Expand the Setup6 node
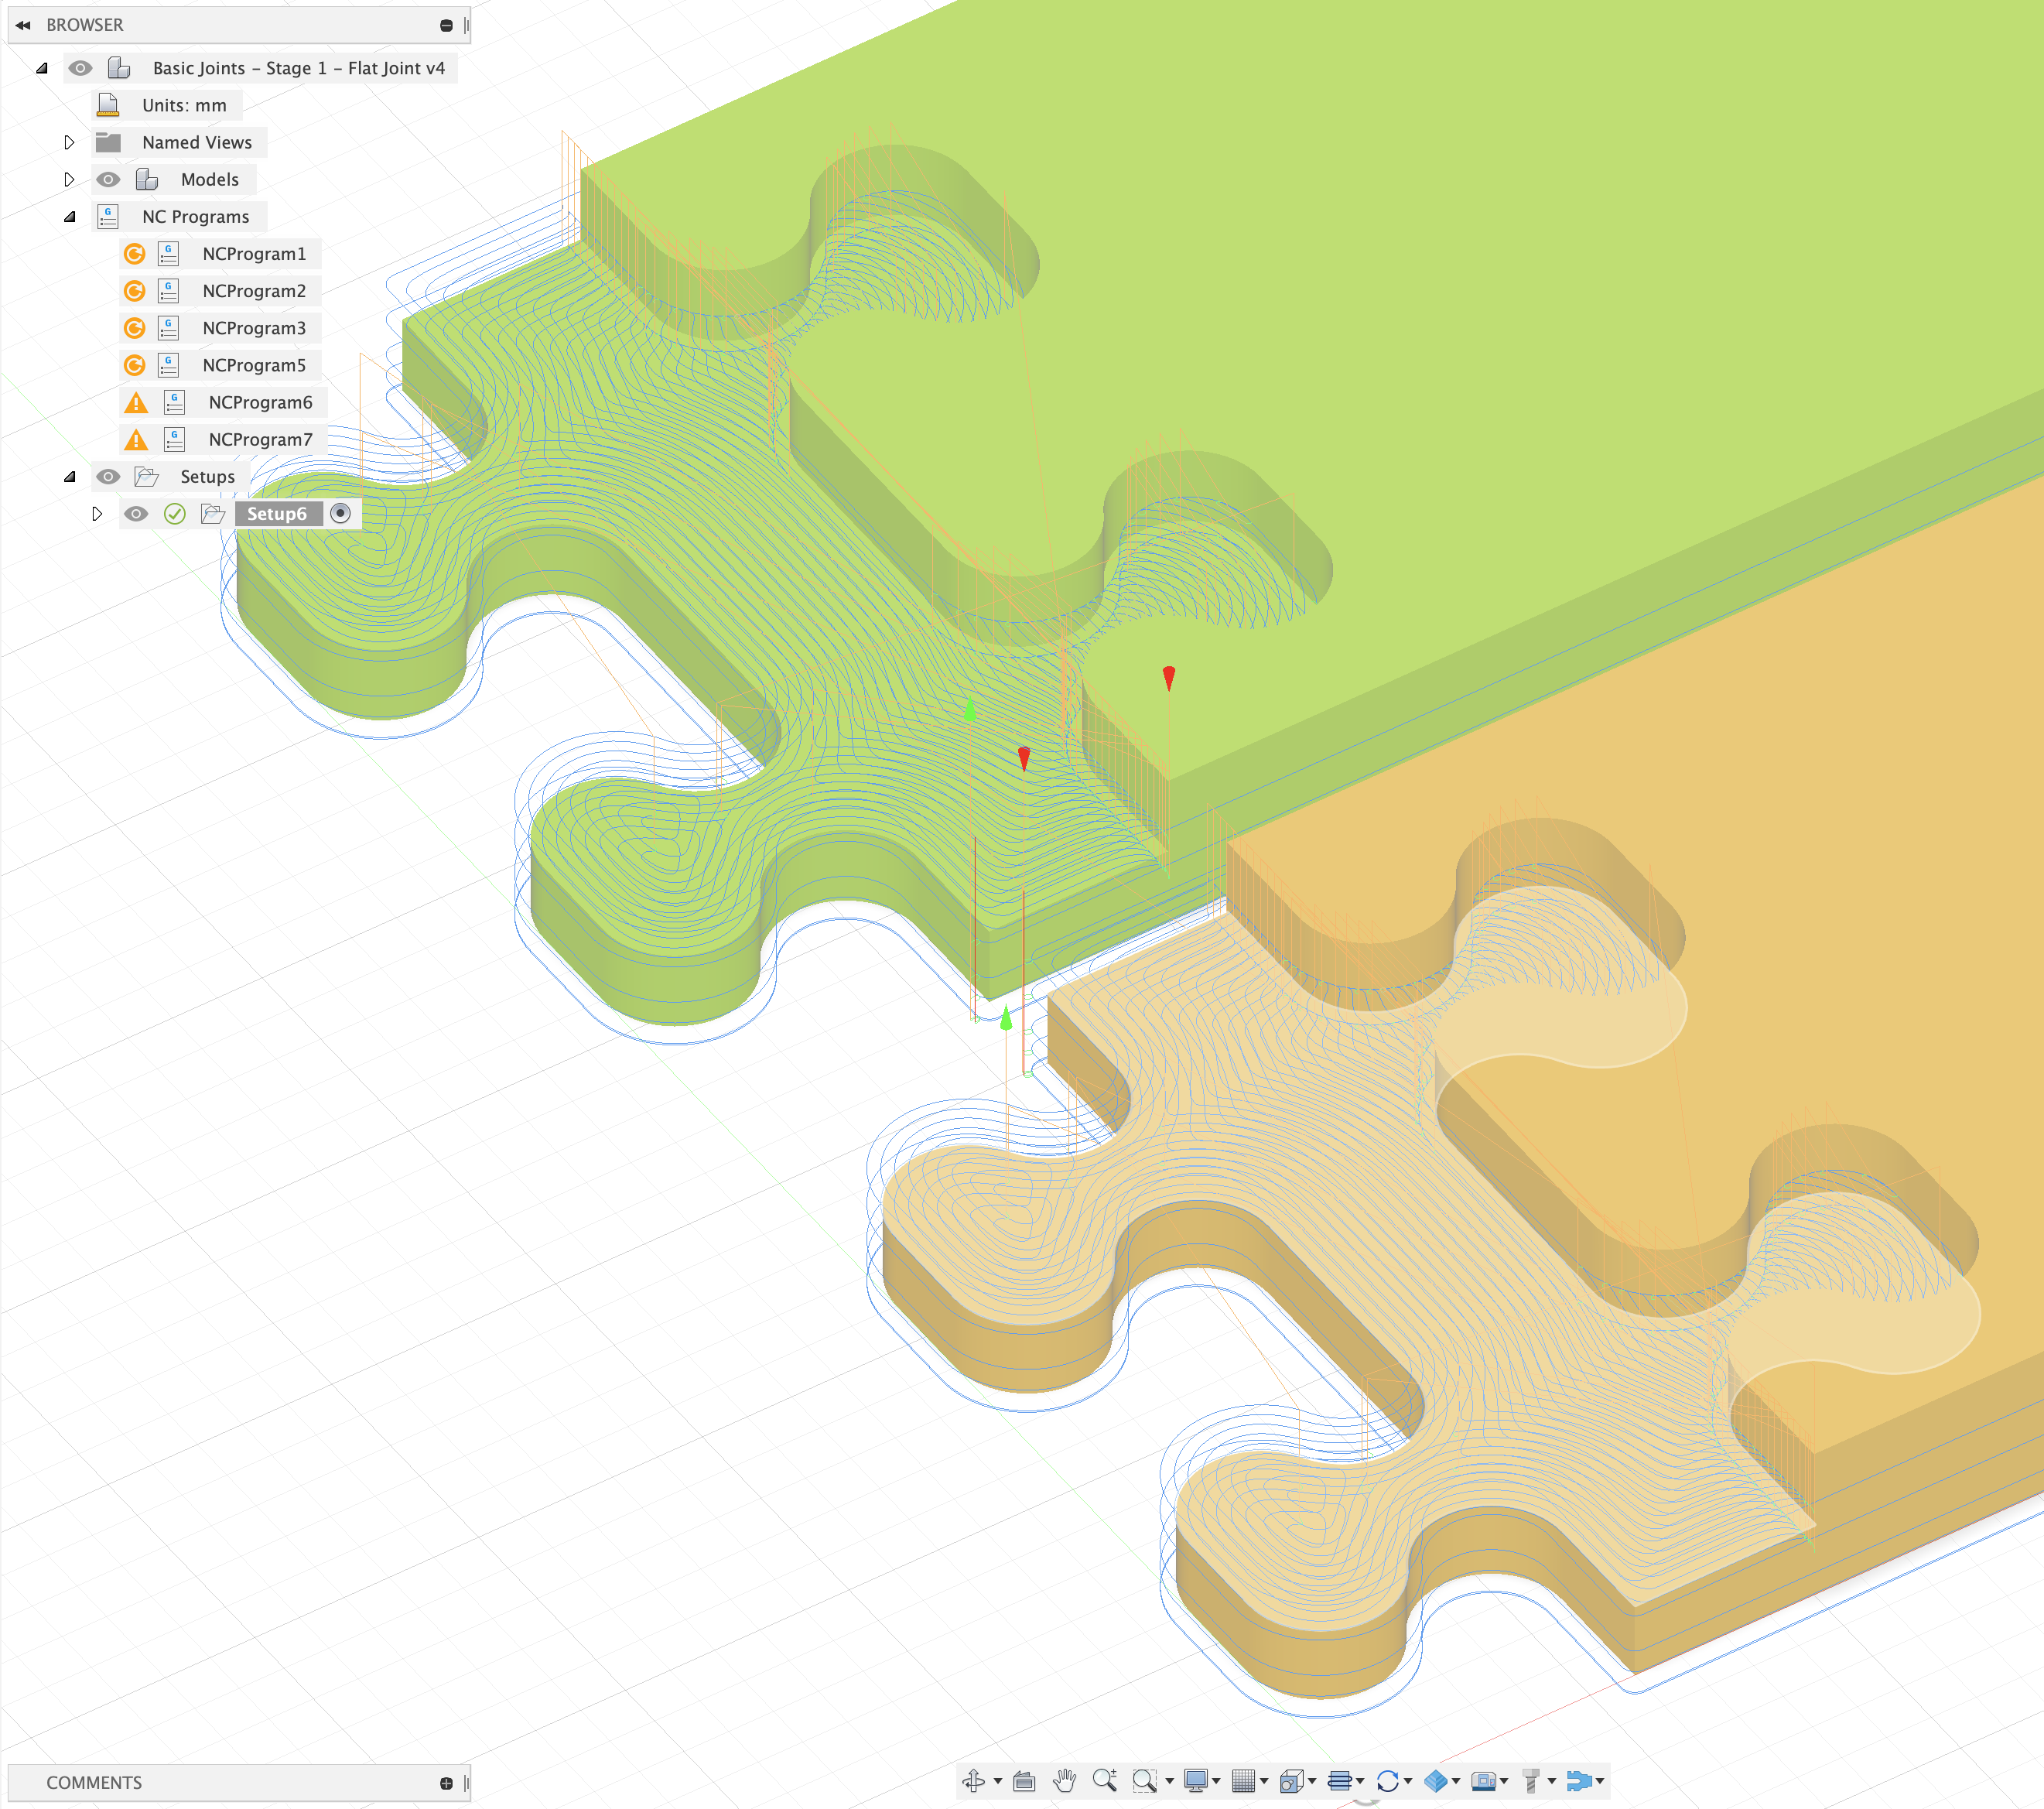Image resolution: width=2044 pixels, height=1809 pixels. click(x=97, y=514)
